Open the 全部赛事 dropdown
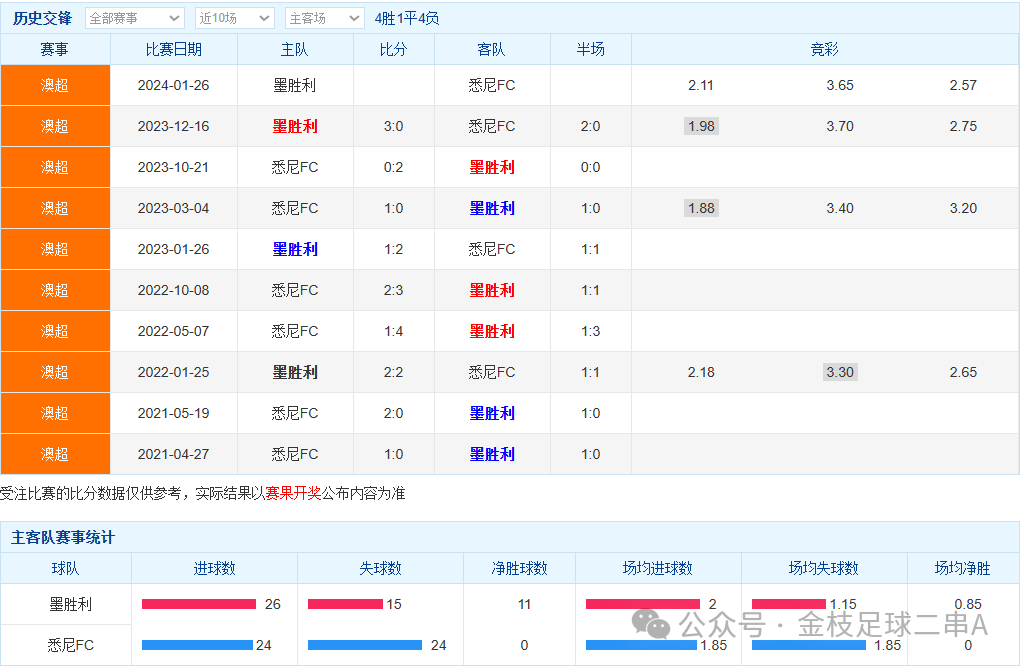This screenshot has height=666, width=1020. [x=135, y=18]
